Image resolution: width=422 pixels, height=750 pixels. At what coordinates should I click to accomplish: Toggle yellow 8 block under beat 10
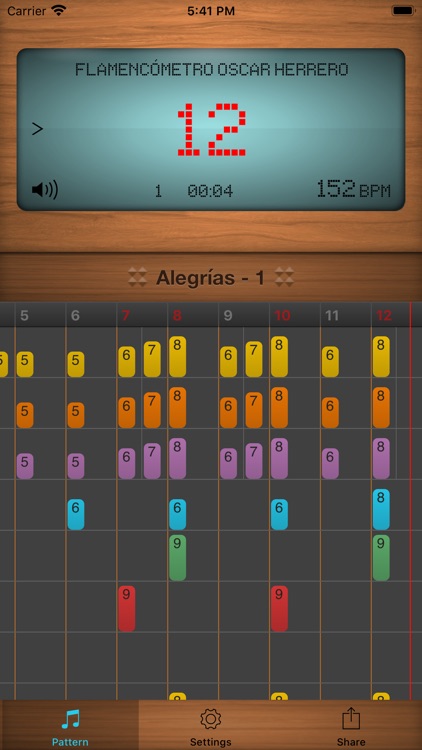(279, 356)
